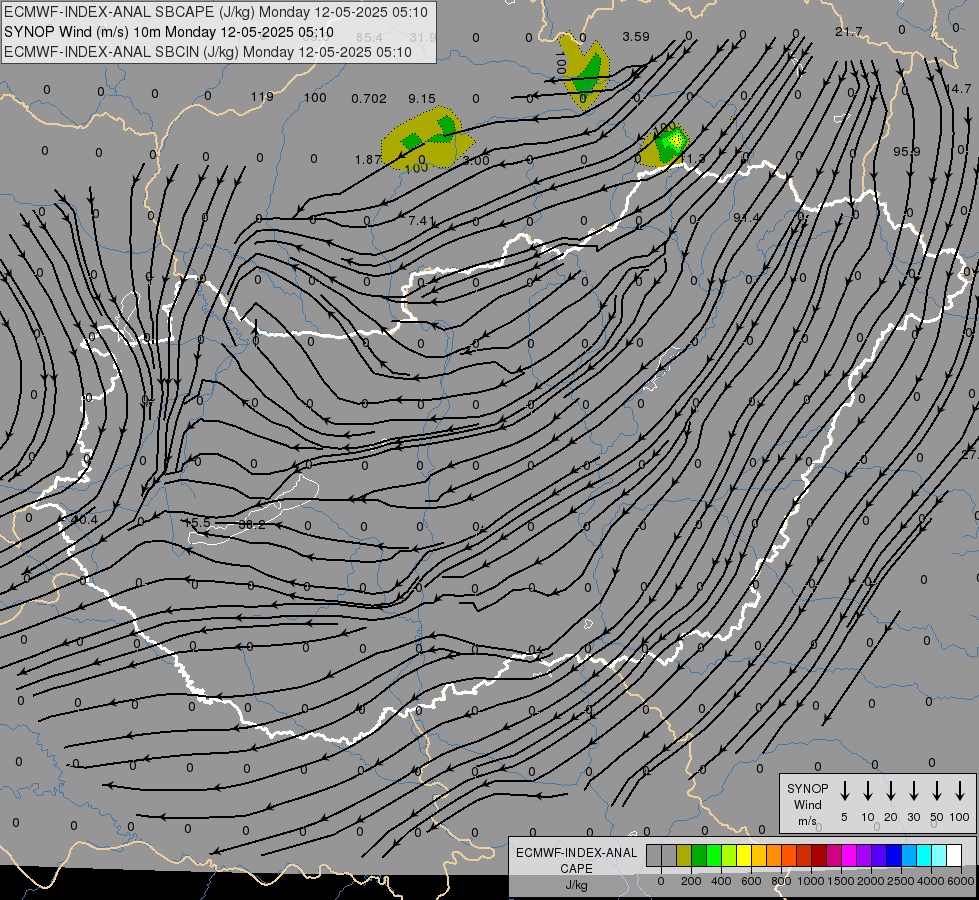Viewport: 979px width, 900px height.
Task: Pick the olive swatch on CAPE colorbar
Action: pyautogui.click(x=684, y=855)
